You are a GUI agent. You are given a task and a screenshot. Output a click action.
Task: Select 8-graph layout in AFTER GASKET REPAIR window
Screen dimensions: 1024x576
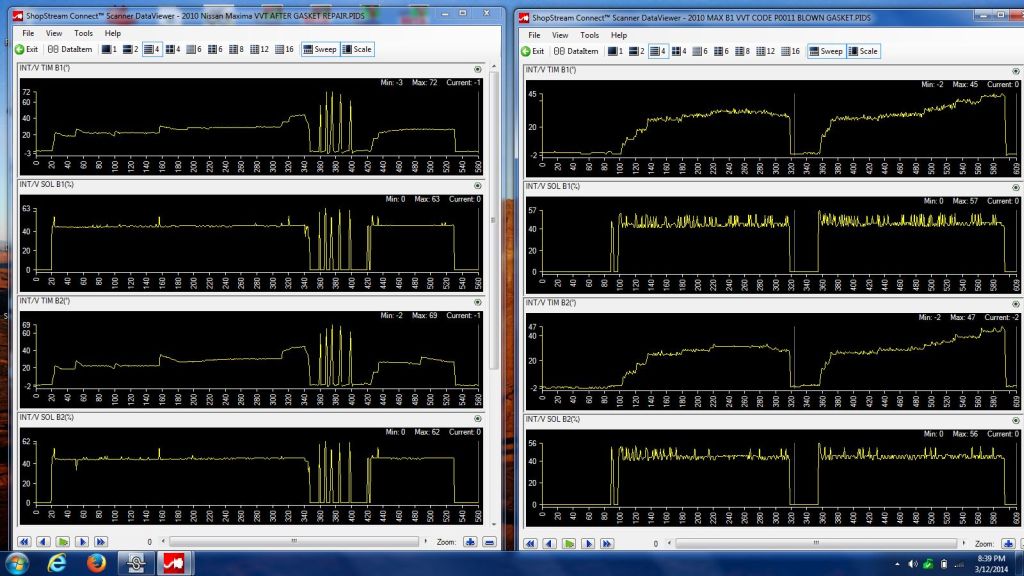(236, 49)
